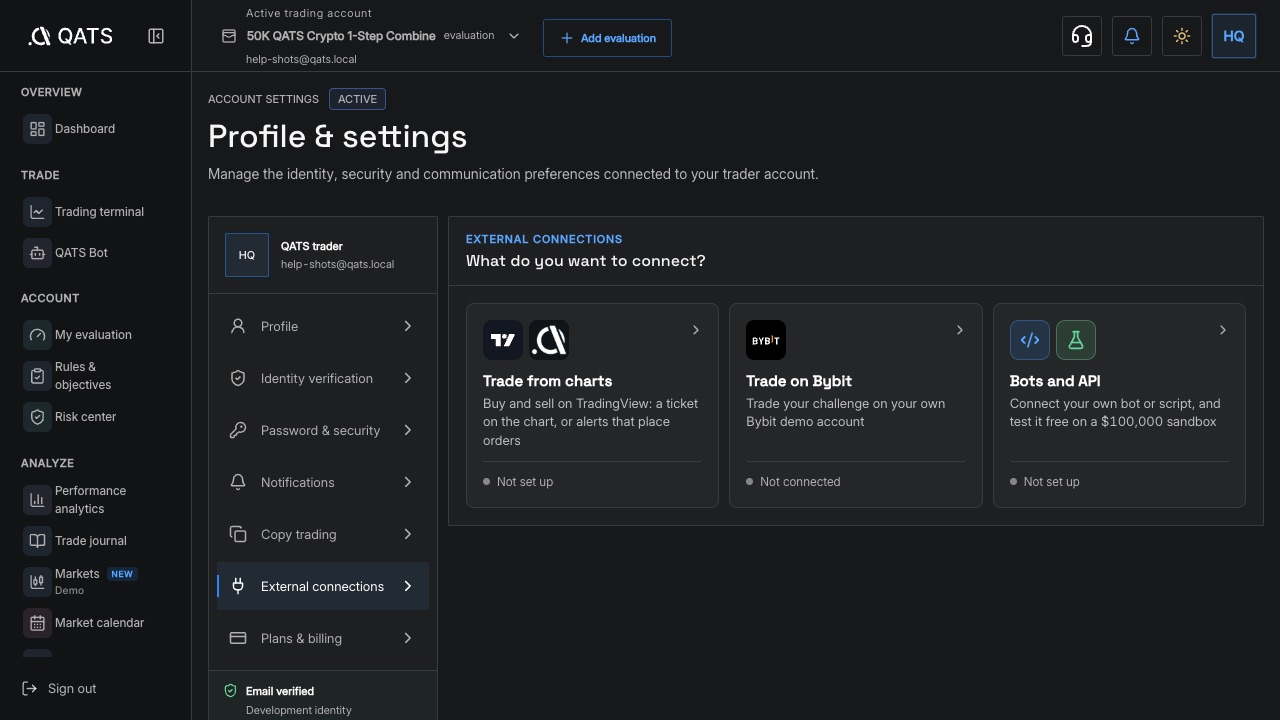The image size is (1280, 720).
Task: Open Bots and API title
Action: (1055, 381)
